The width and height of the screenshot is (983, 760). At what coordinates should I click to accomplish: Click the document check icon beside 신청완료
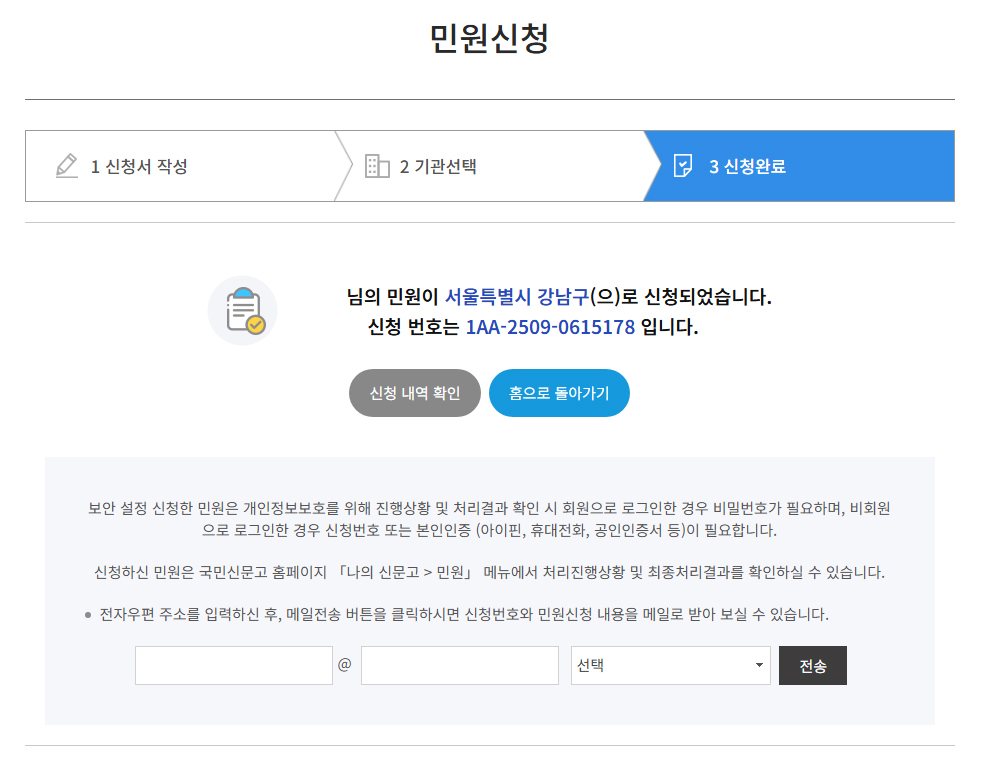coord(683,166)
